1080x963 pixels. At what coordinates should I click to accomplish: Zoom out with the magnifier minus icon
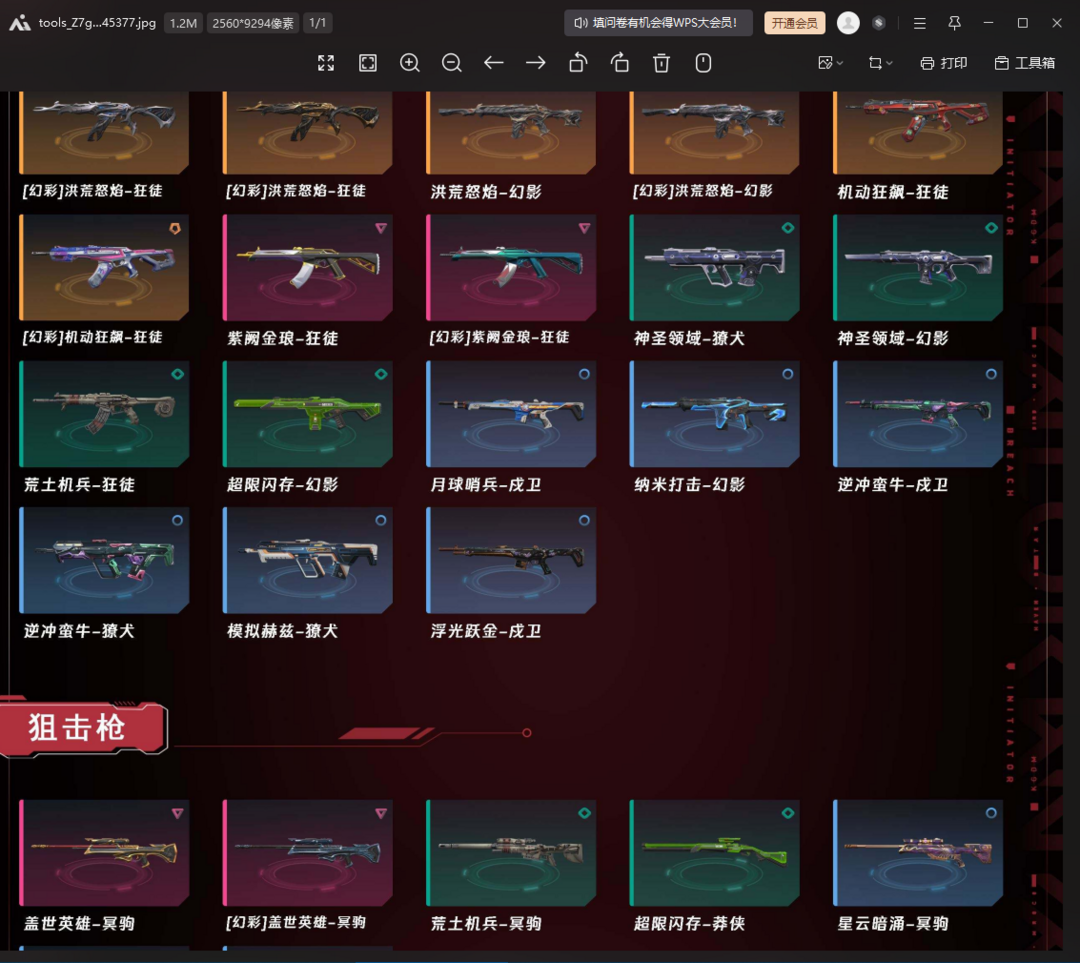click(x=452, y=63)
